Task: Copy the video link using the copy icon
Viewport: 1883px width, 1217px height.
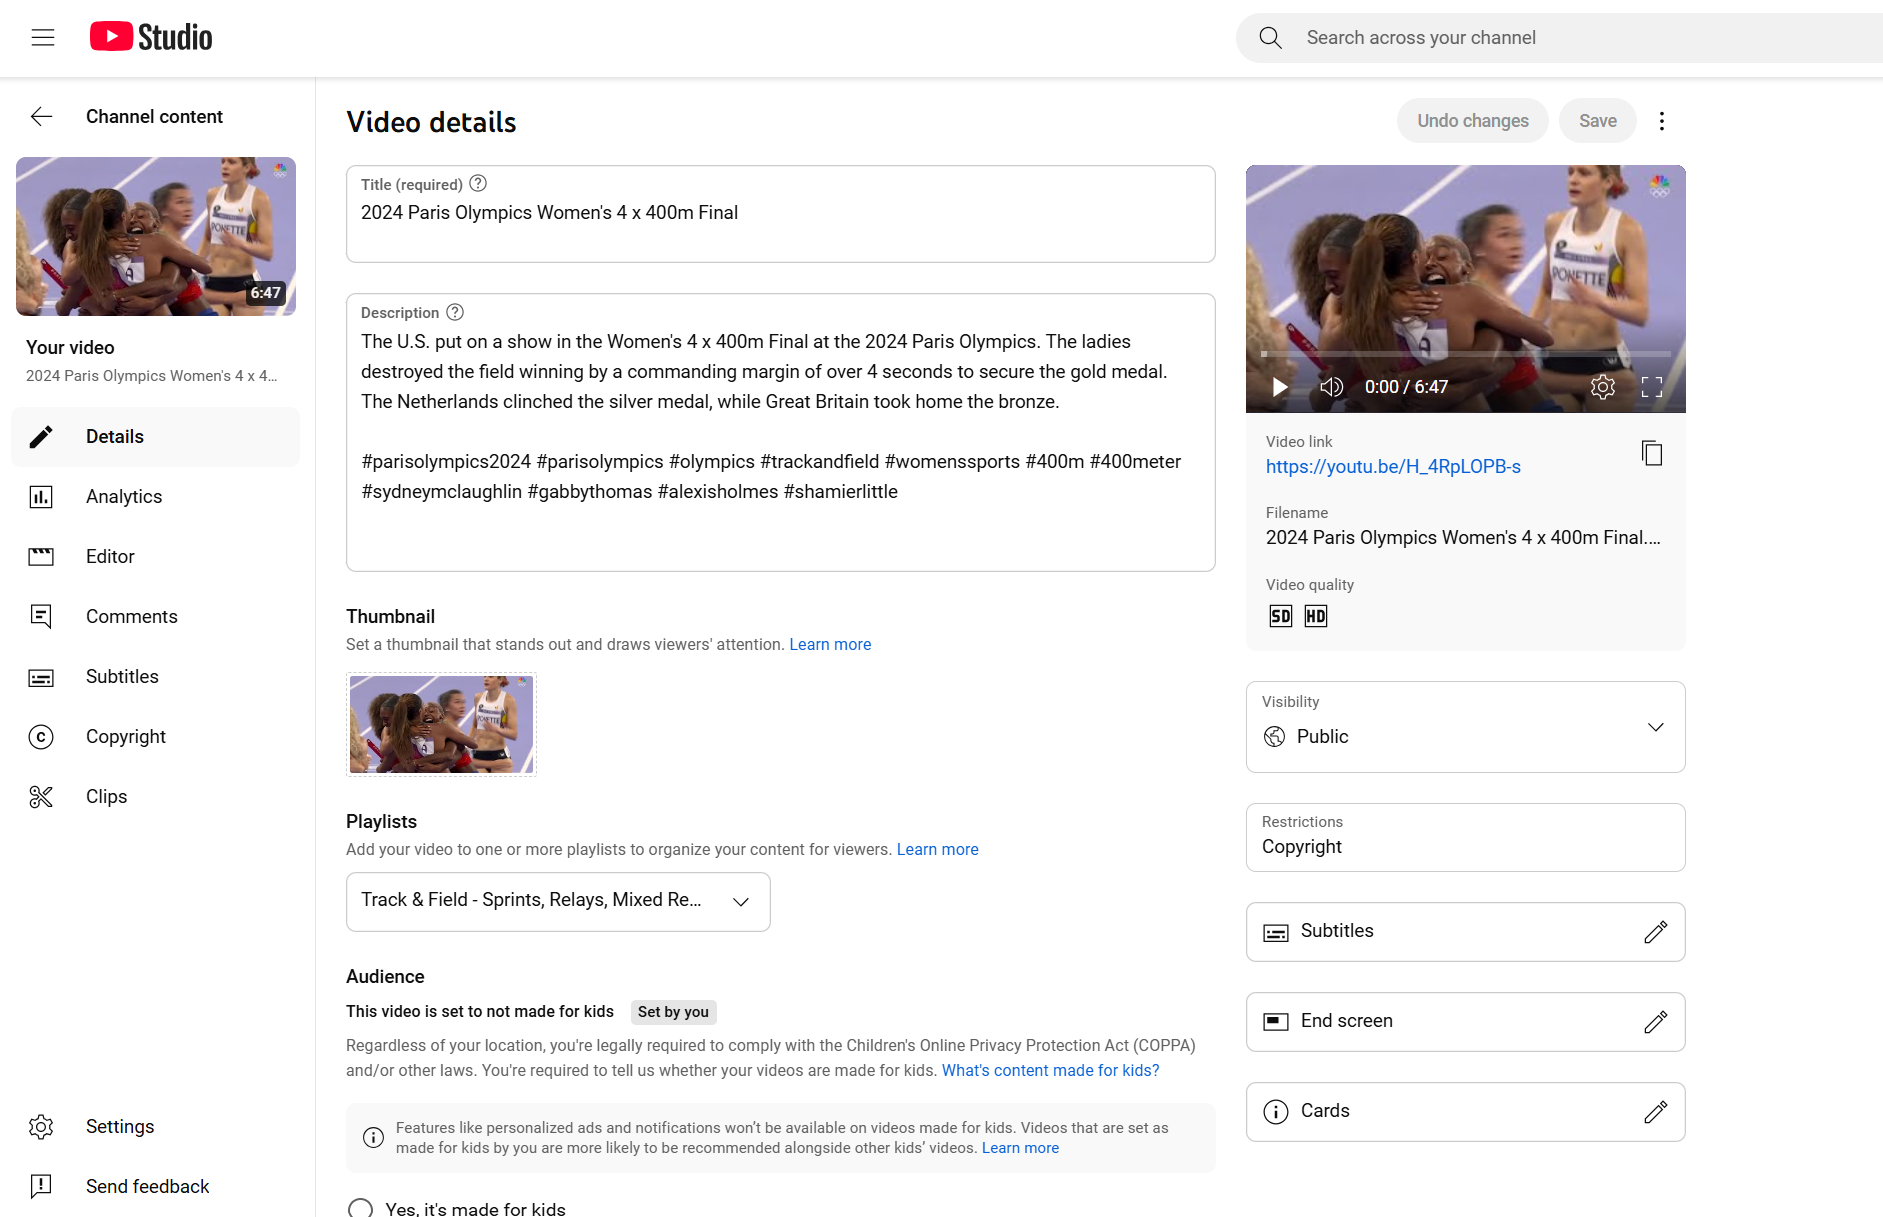Action: pos(1652,454)
